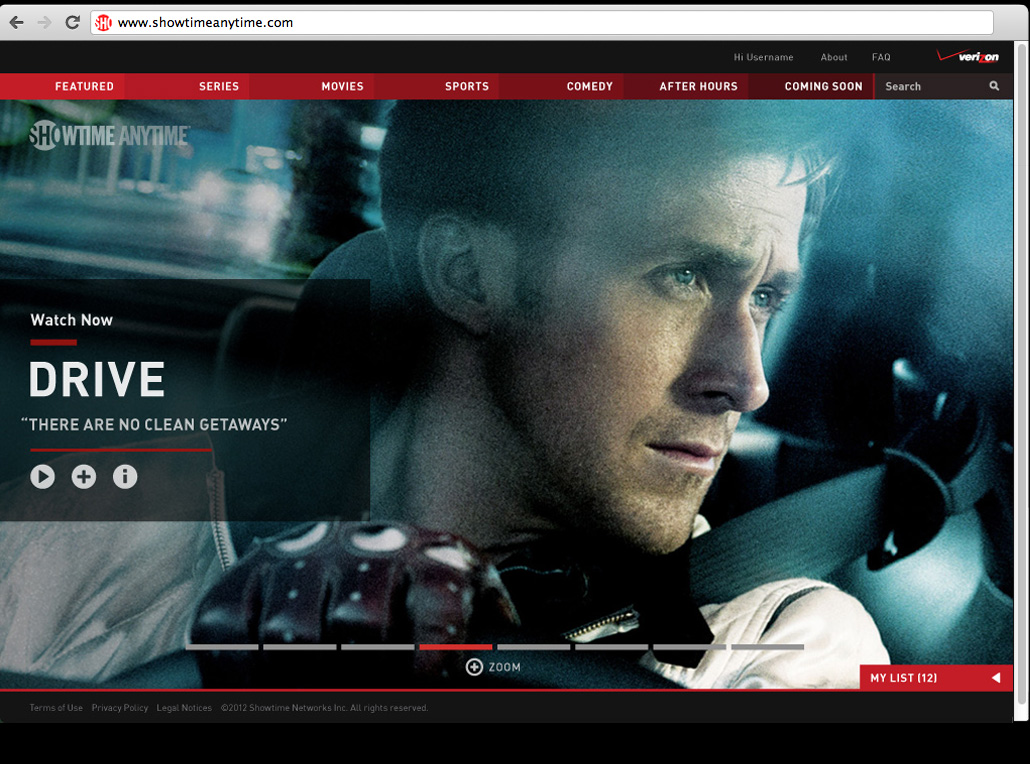Click the search magnifier icon
The image size is (1030, 764).
pos(994,86)
